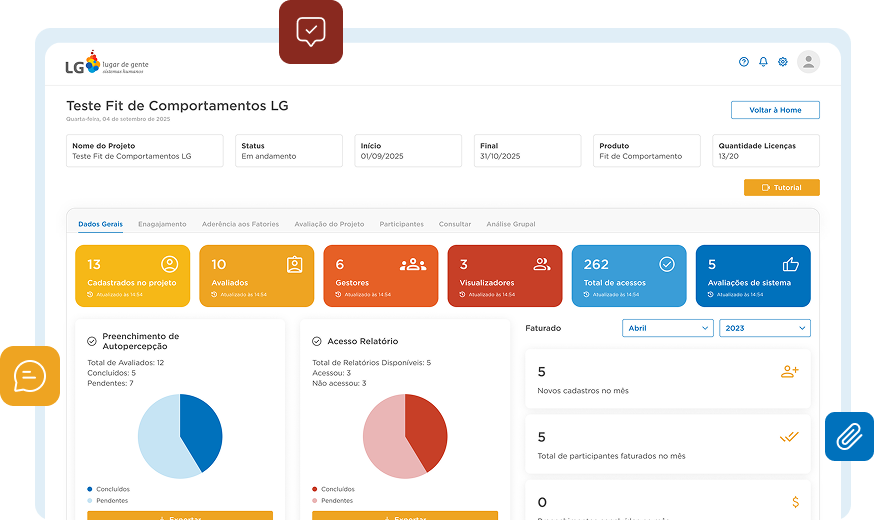Expand the Abril month dropdown
This screenshot has height=520, width=874.
[x=667, y=328]
